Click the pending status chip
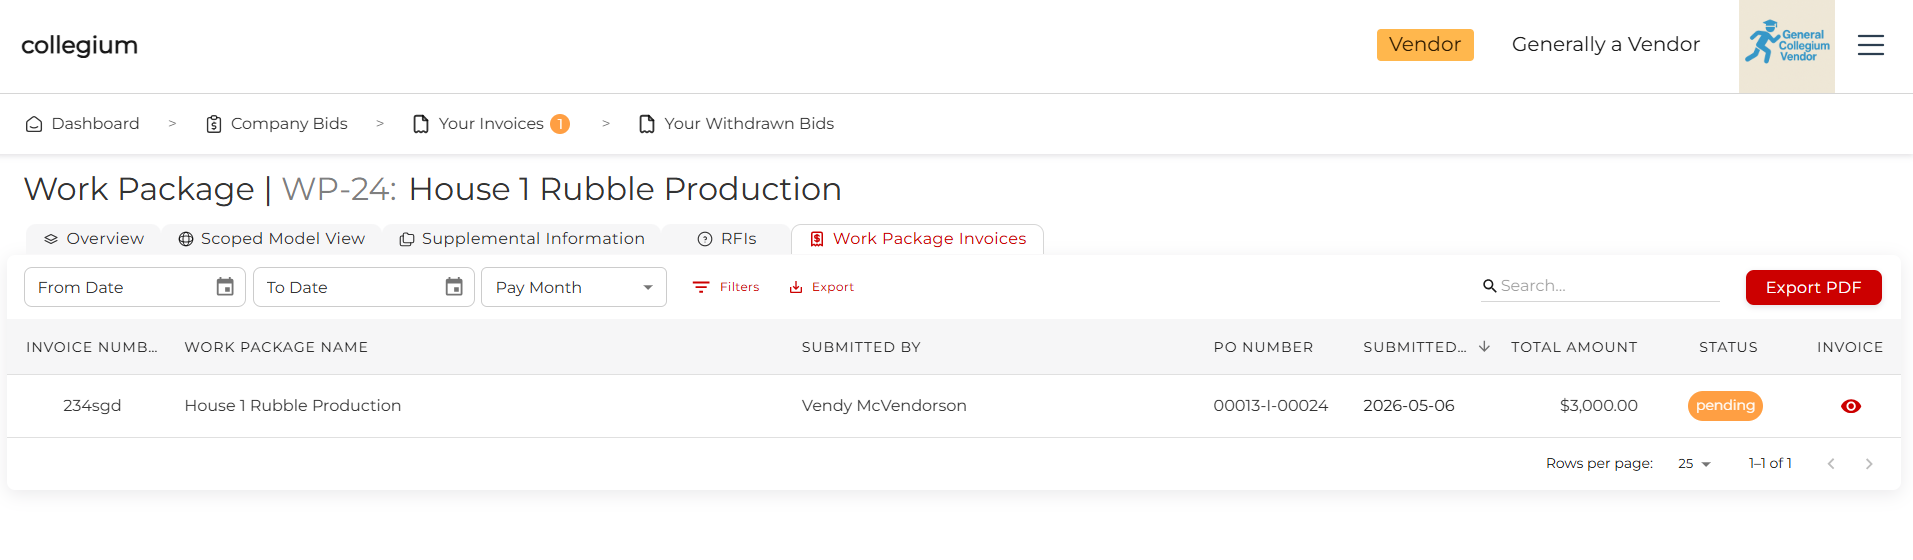The width and height of the screenshot is (1913, 560). point(1725,406)
